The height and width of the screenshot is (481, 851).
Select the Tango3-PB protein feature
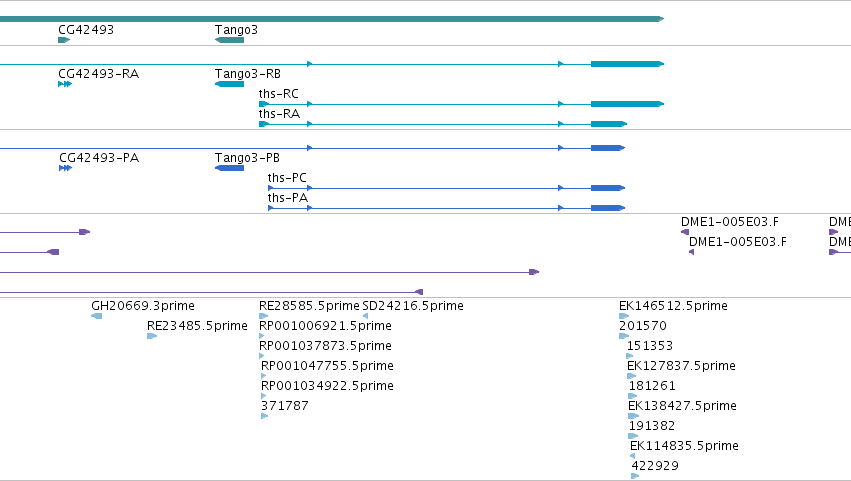(230, 168)
